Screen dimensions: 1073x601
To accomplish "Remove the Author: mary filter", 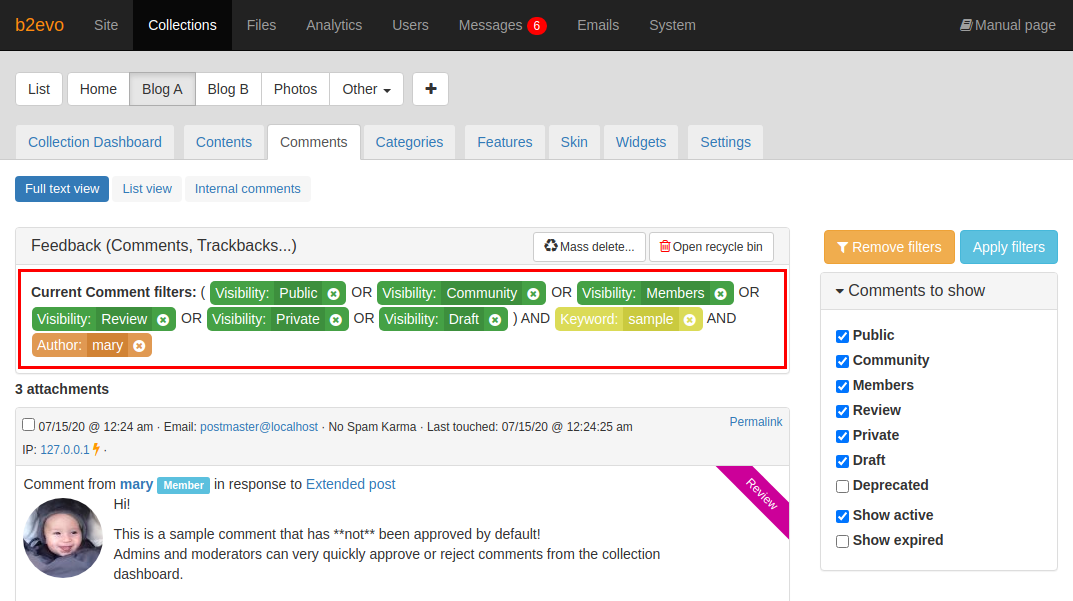I will (x=139, y=346).
